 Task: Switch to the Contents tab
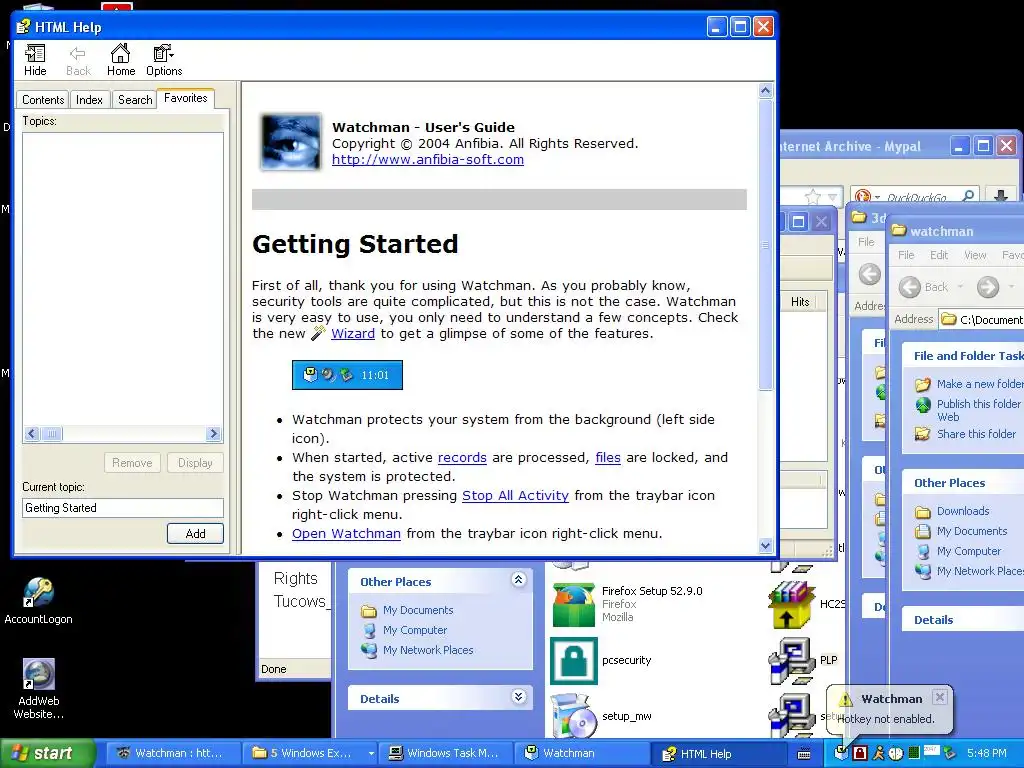42,100
